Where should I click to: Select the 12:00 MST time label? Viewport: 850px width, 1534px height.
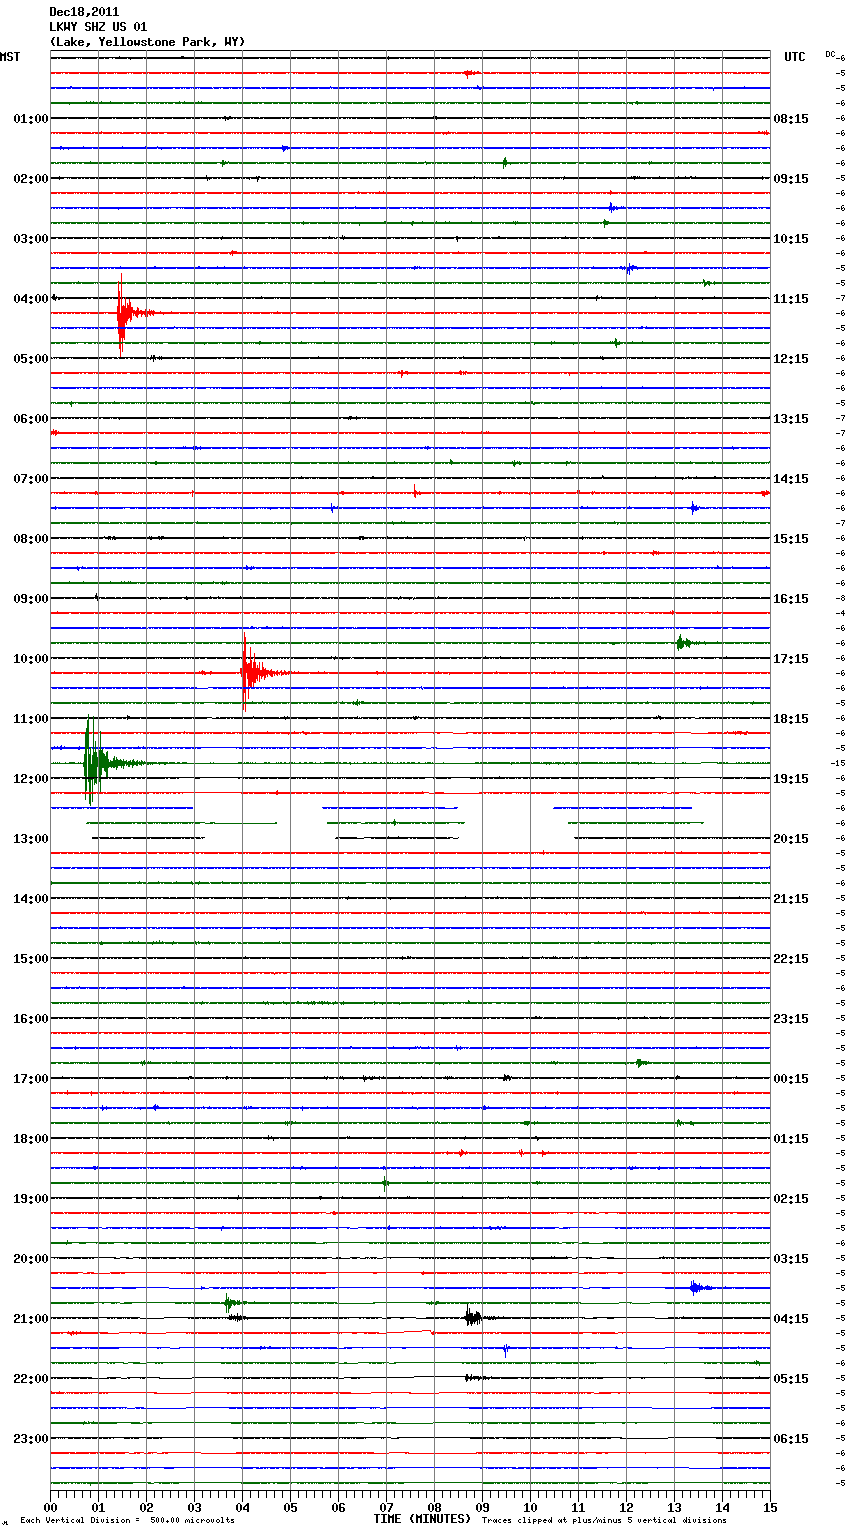(x=30, y=779)
